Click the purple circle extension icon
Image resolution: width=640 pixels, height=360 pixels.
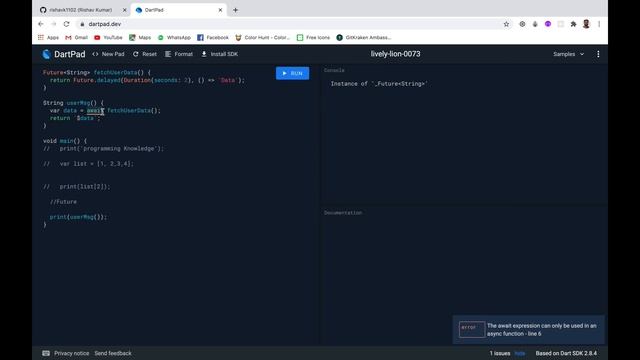pyautogui.click(x=548, y=24)
